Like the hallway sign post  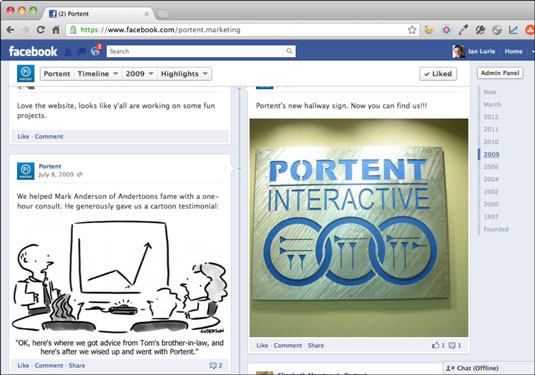[x=262, y=345]
